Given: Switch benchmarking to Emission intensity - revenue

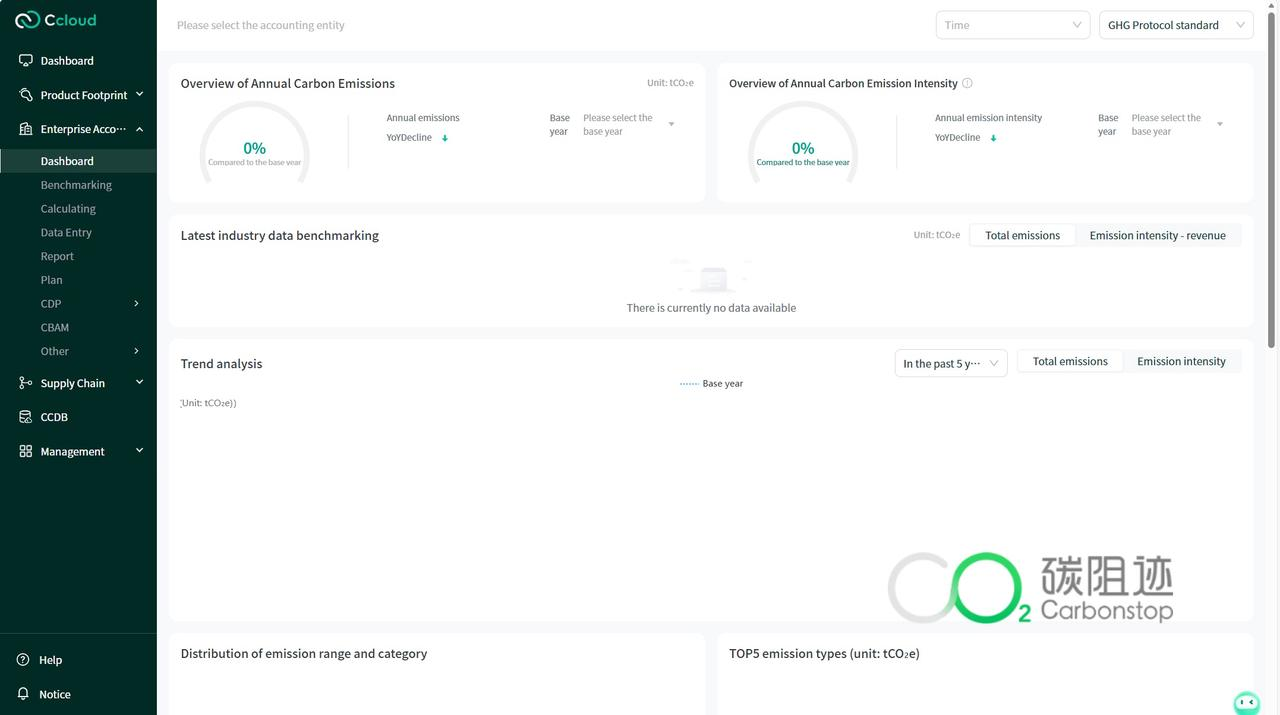Looking at the screenshot, I should coord(1157,235).
